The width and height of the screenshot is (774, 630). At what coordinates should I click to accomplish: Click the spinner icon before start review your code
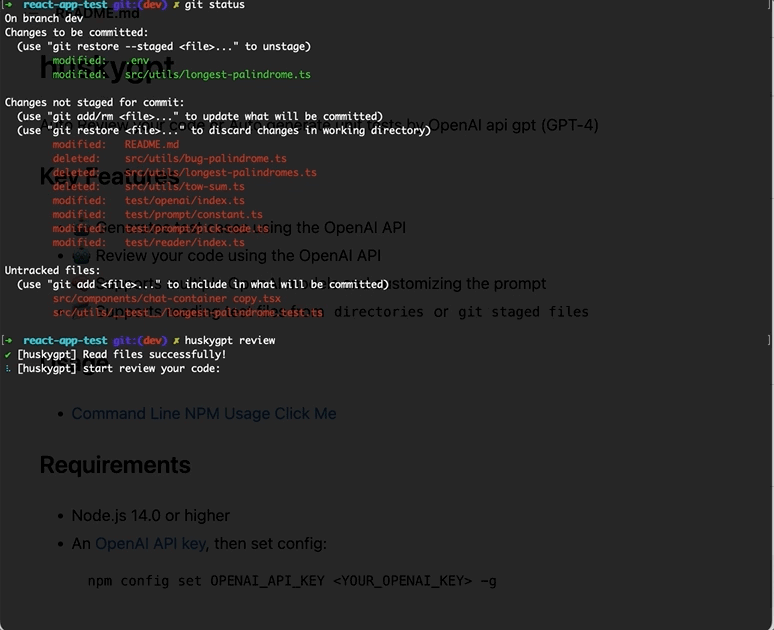(x=7, y=368)
